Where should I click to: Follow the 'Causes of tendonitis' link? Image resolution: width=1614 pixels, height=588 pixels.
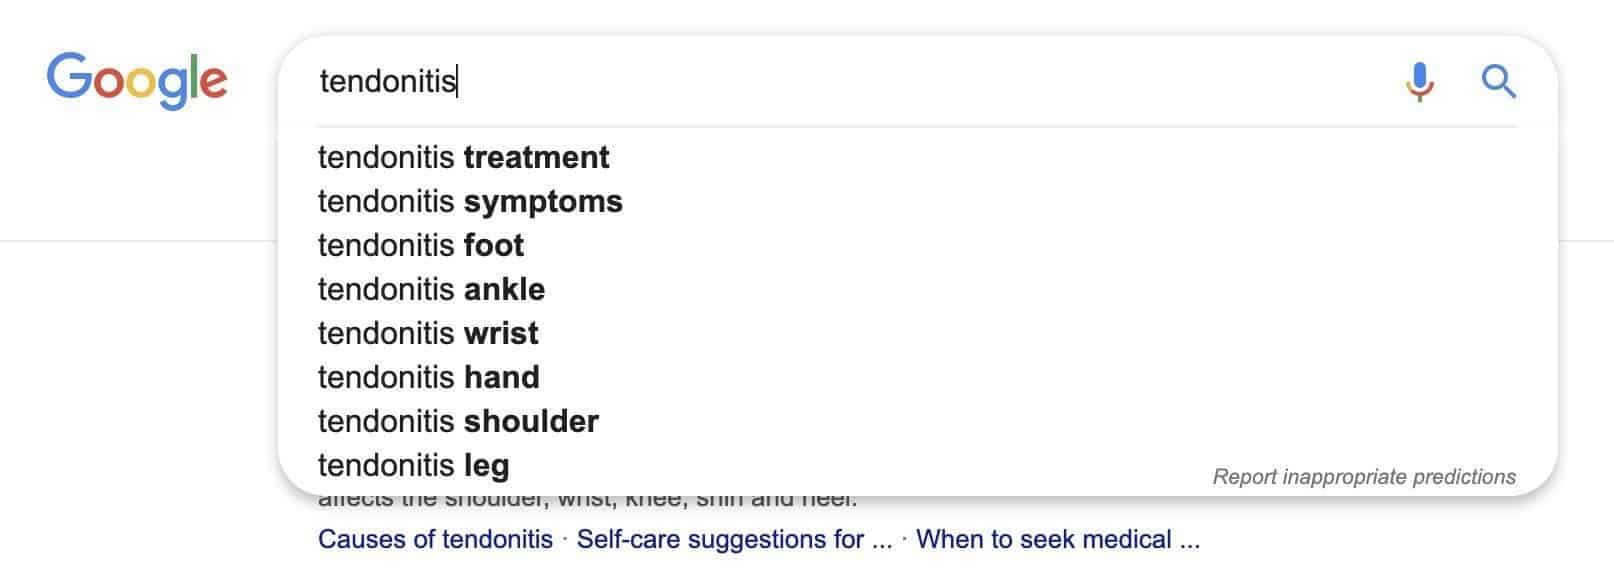click(434, 539)
